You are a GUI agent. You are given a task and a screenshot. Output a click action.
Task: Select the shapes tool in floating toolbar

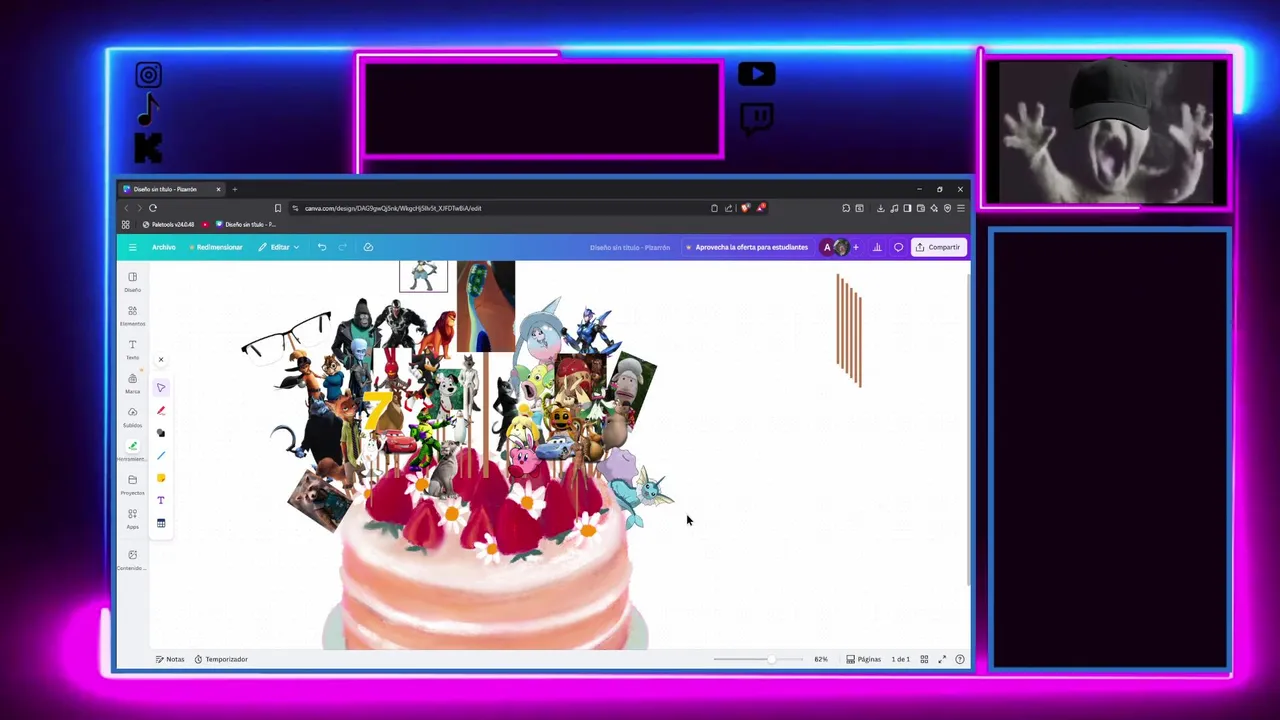coord(161,433)
